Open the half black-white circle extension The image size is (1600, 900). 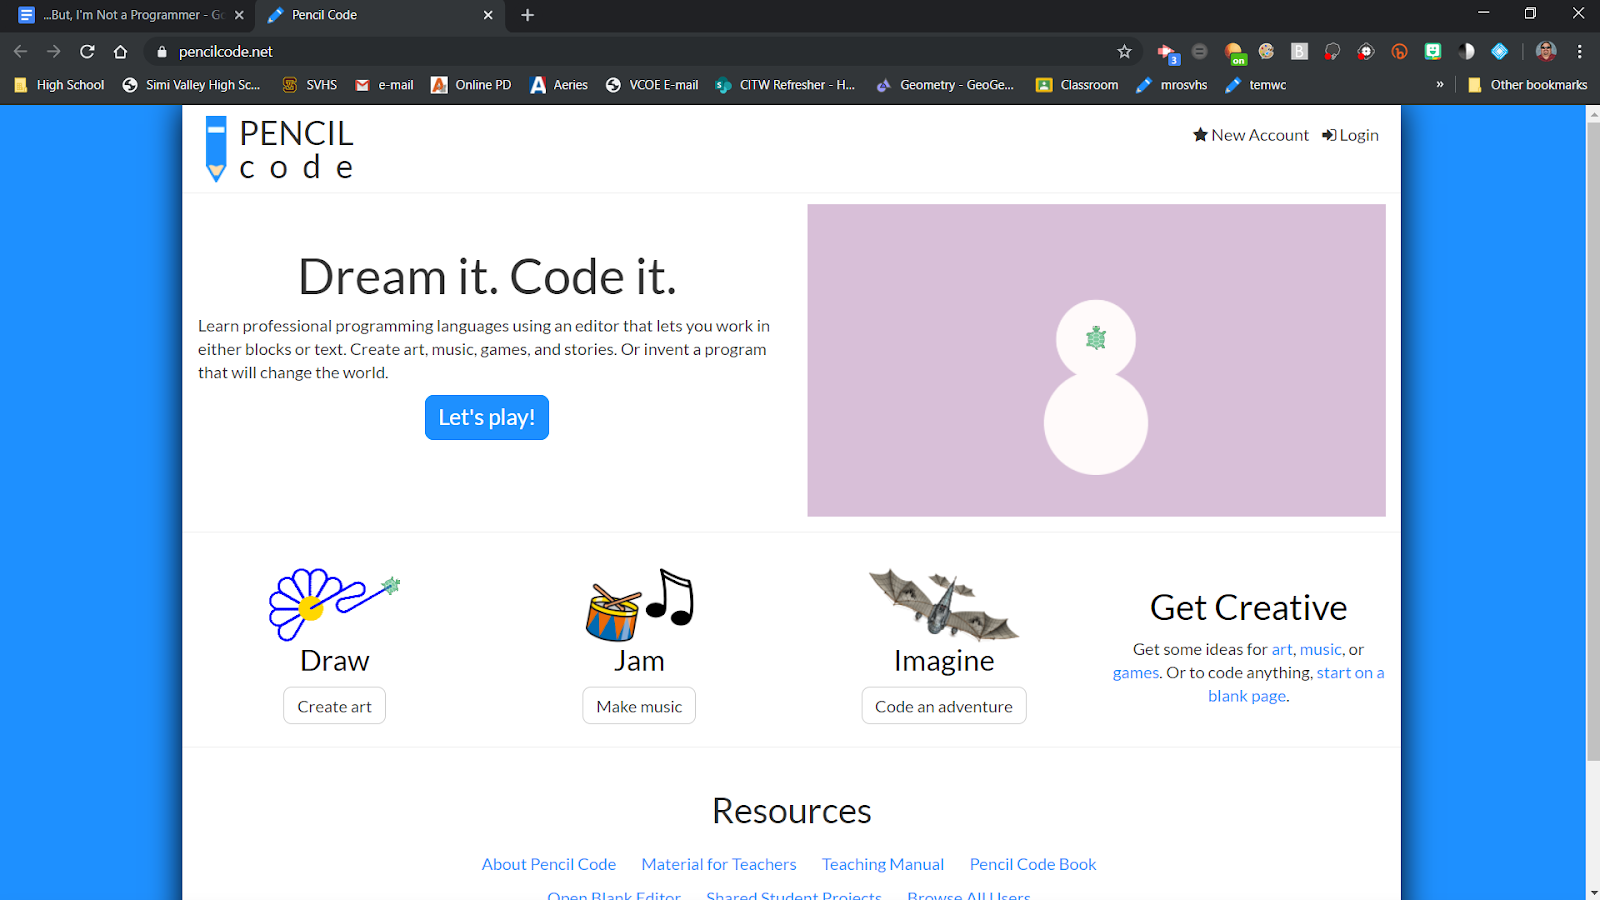click(1467, 51)
